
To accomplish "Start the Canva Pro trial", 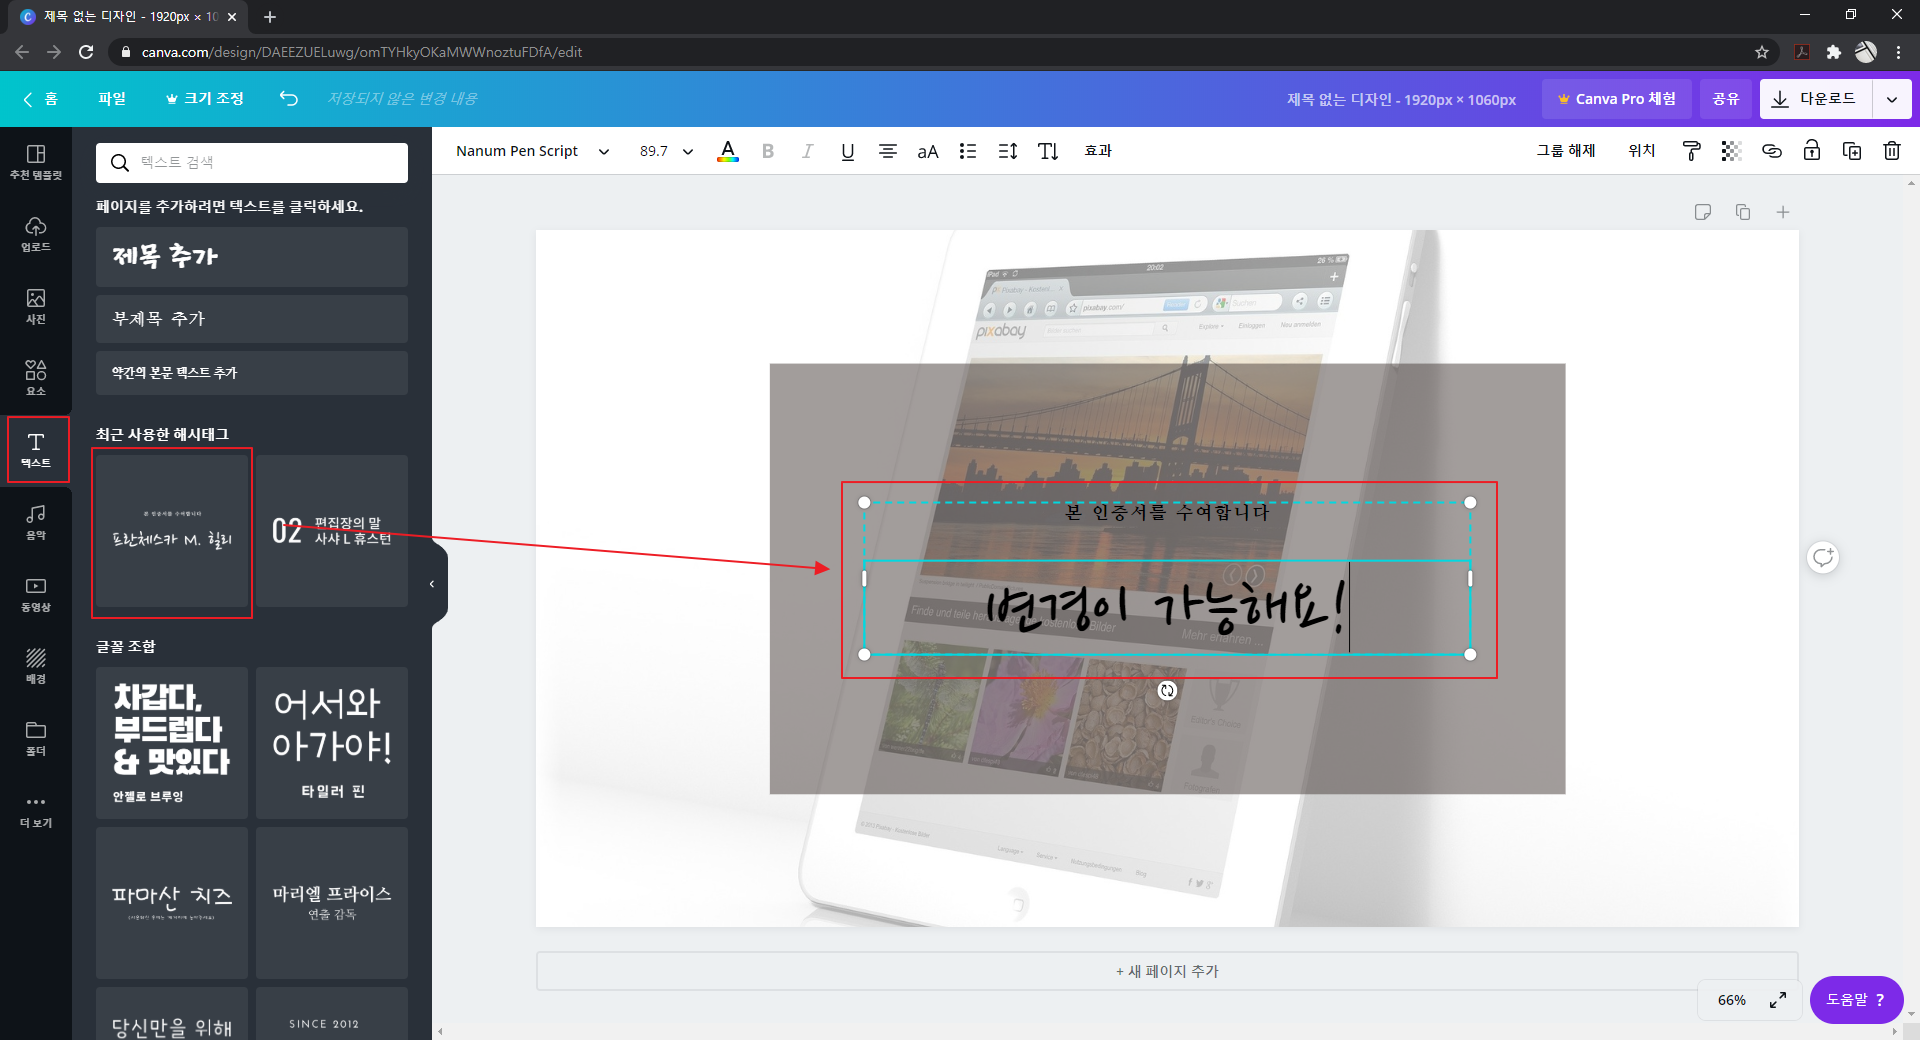I will tap(1617, 99).
